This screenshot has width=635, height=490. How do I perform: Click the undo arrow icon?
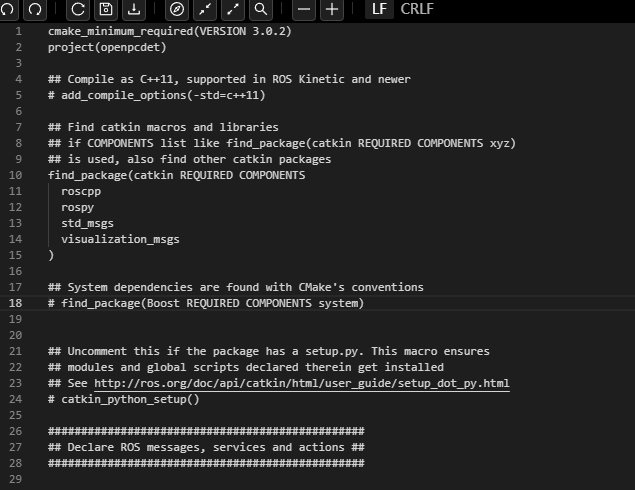(7, 9)
